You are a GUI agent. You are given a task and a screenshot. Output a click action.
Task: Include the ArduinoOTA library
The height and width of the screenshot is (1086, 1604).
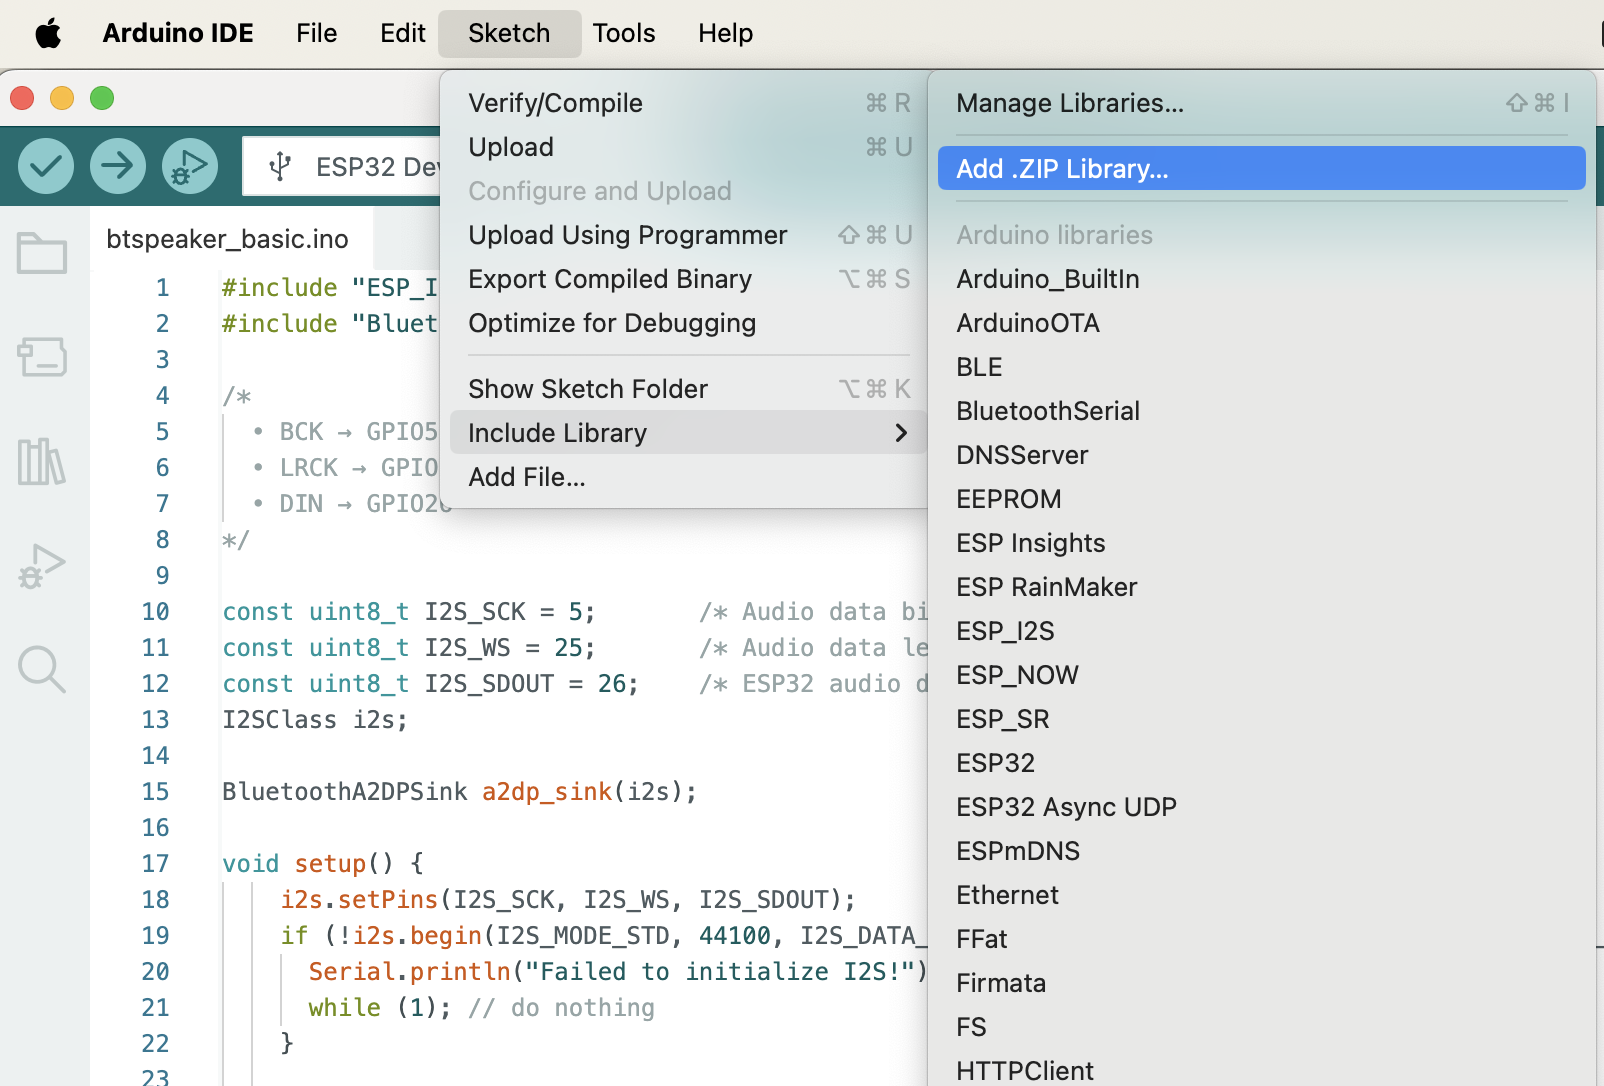(x=1262, y=323)
